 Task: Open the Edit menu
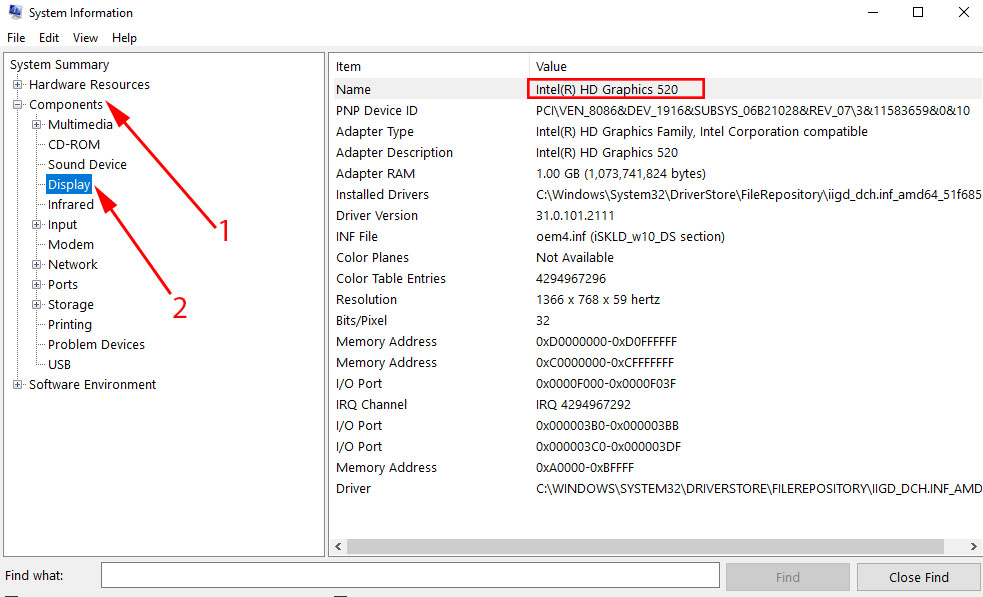(48, 37)
